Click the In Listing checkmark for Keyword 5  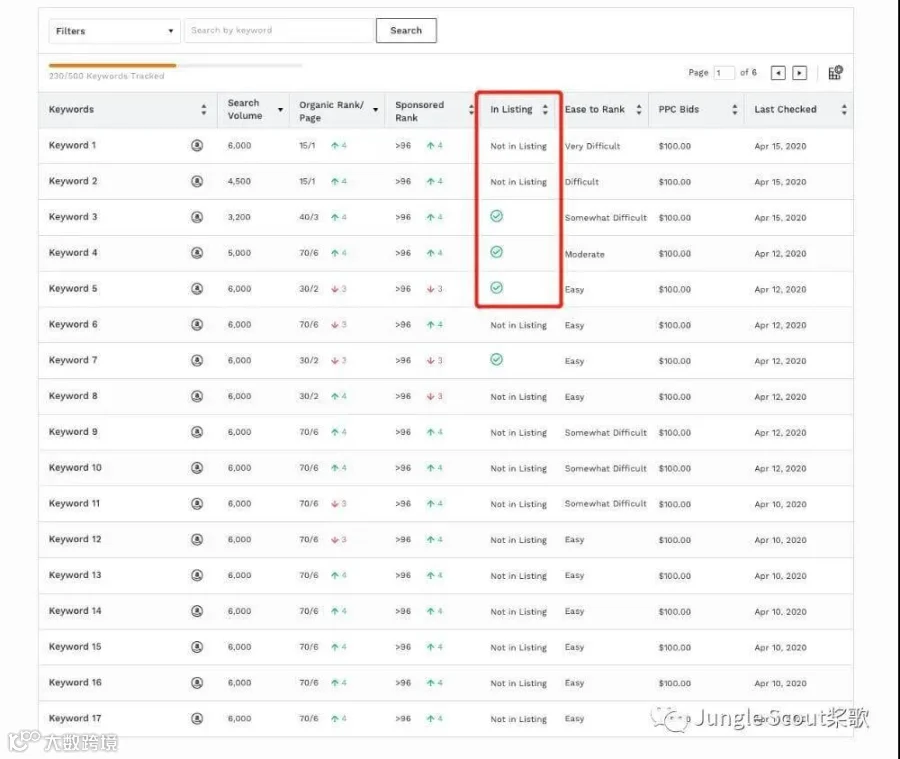click(x=496, y=288)
